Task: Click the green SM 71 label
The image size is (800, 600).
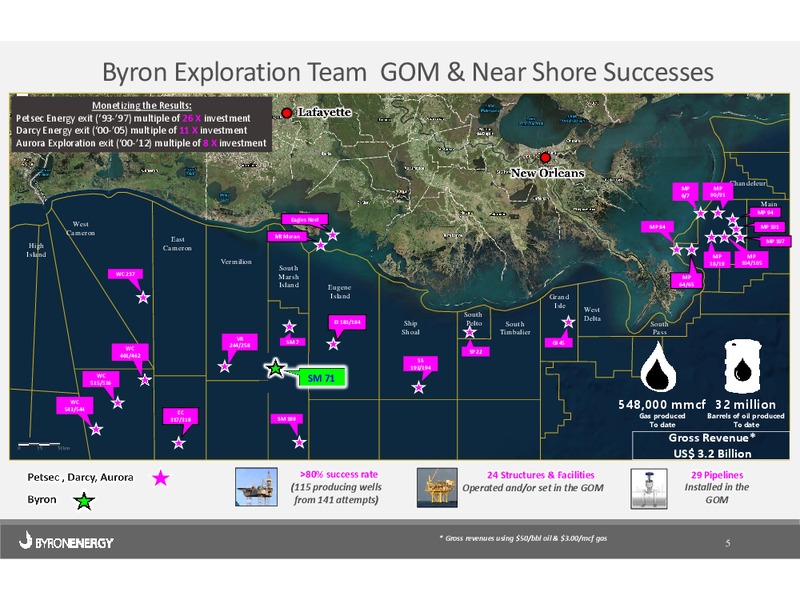Action: tap(321, 378)
